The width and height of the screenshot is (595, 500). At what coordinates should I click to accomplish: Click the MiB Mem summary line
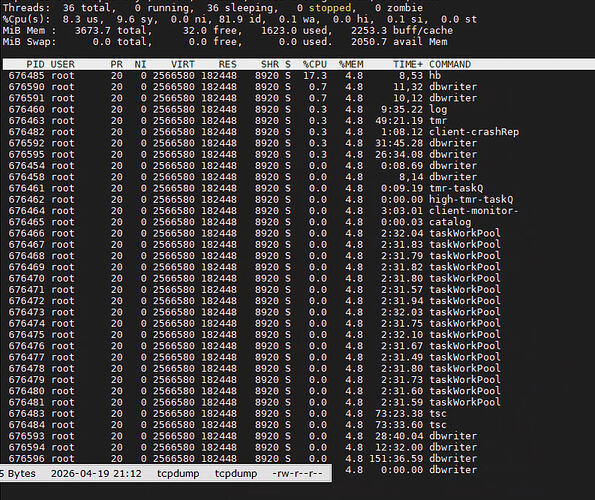(x=228, y=30)
